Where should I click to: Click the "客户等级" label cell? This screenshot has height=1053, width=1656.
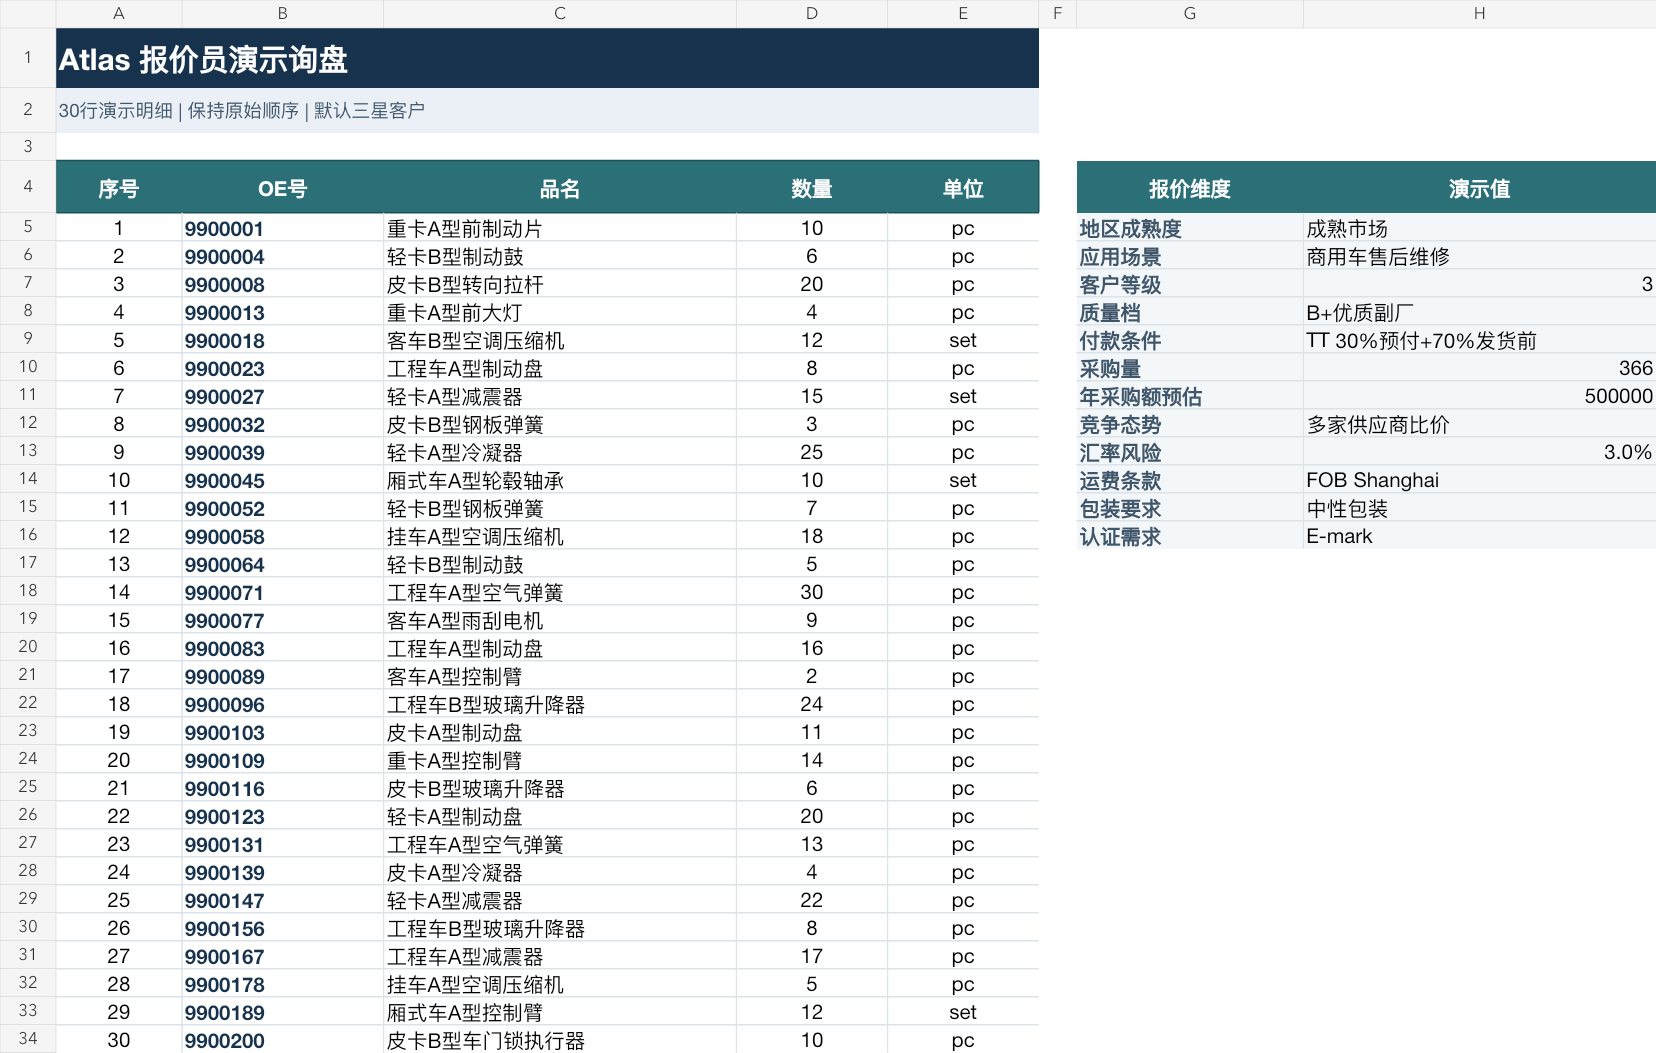tap(1190, 284)
